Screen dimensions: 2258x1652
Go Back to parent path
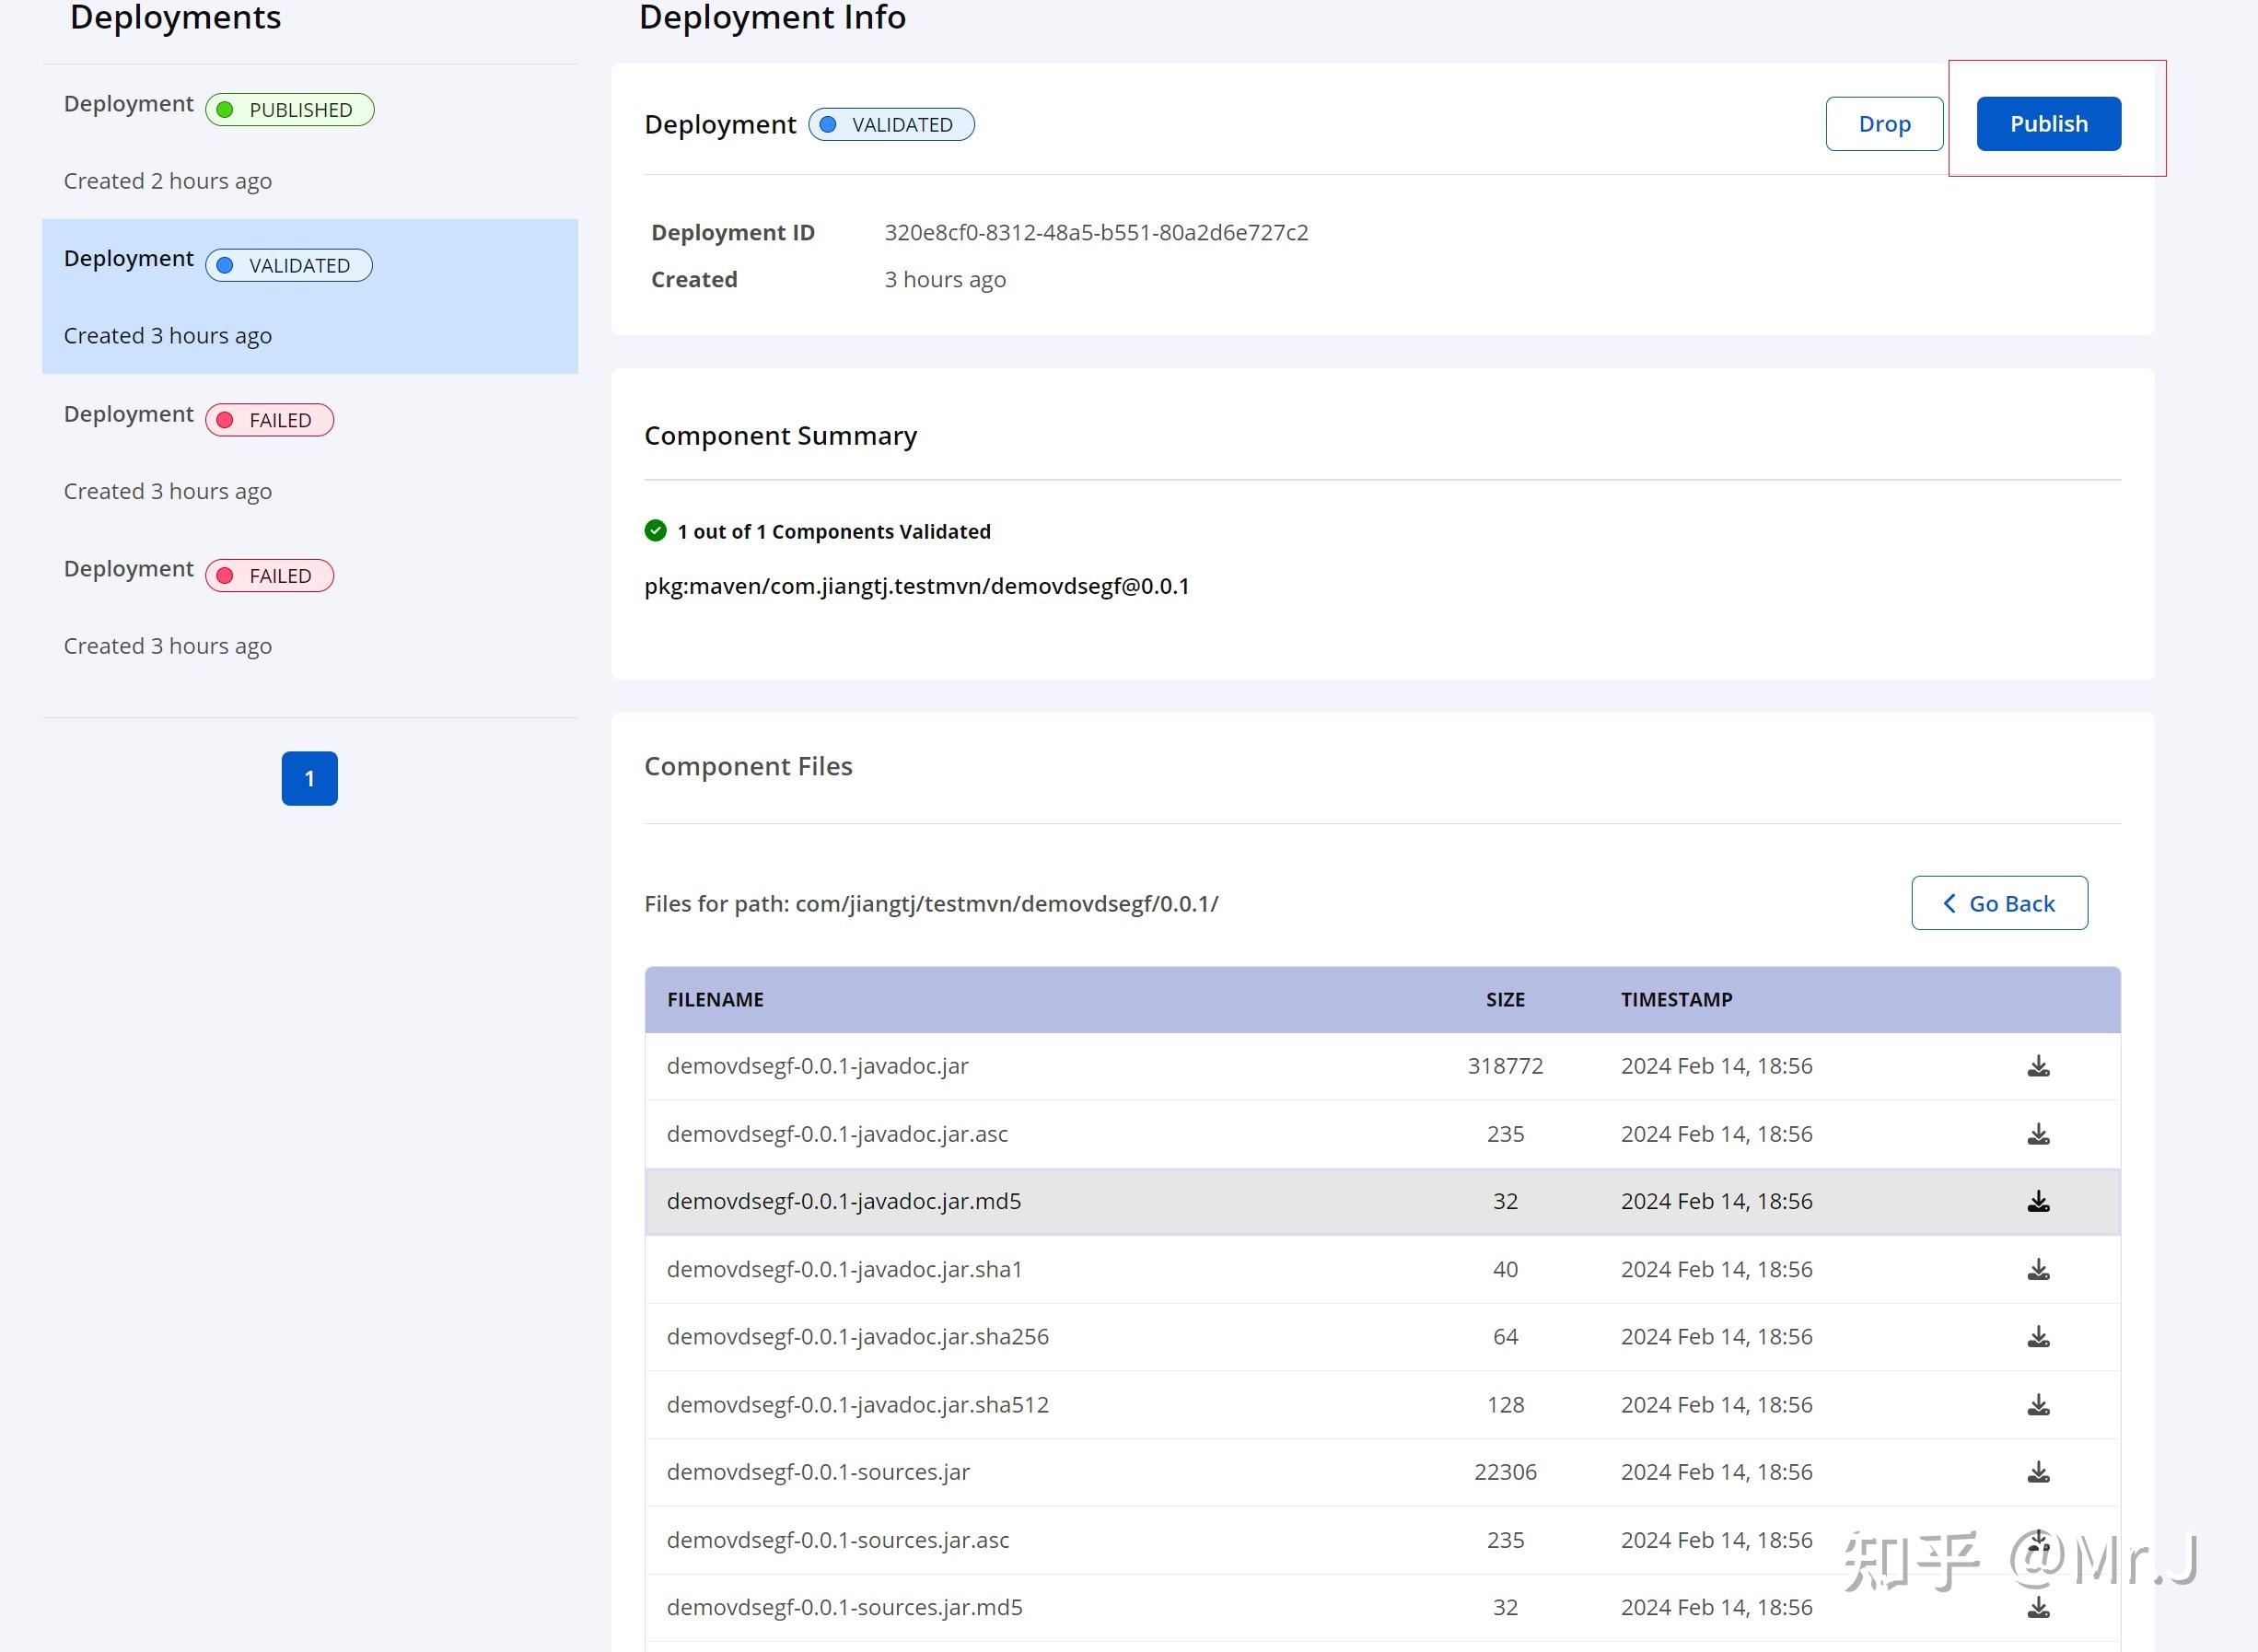(x=1998, y=903)
